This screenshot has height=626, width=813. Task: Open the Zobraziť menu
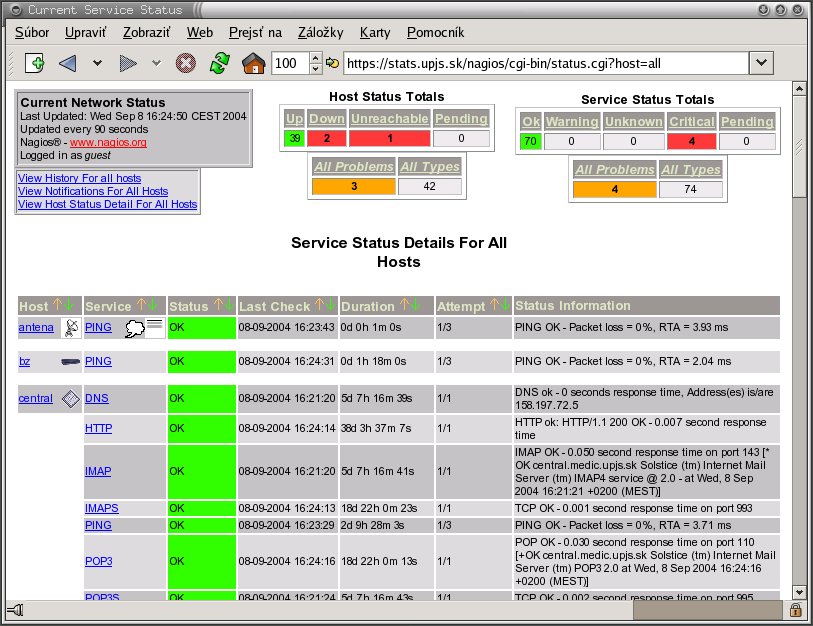pyautogui.click(x=146, y=32)
